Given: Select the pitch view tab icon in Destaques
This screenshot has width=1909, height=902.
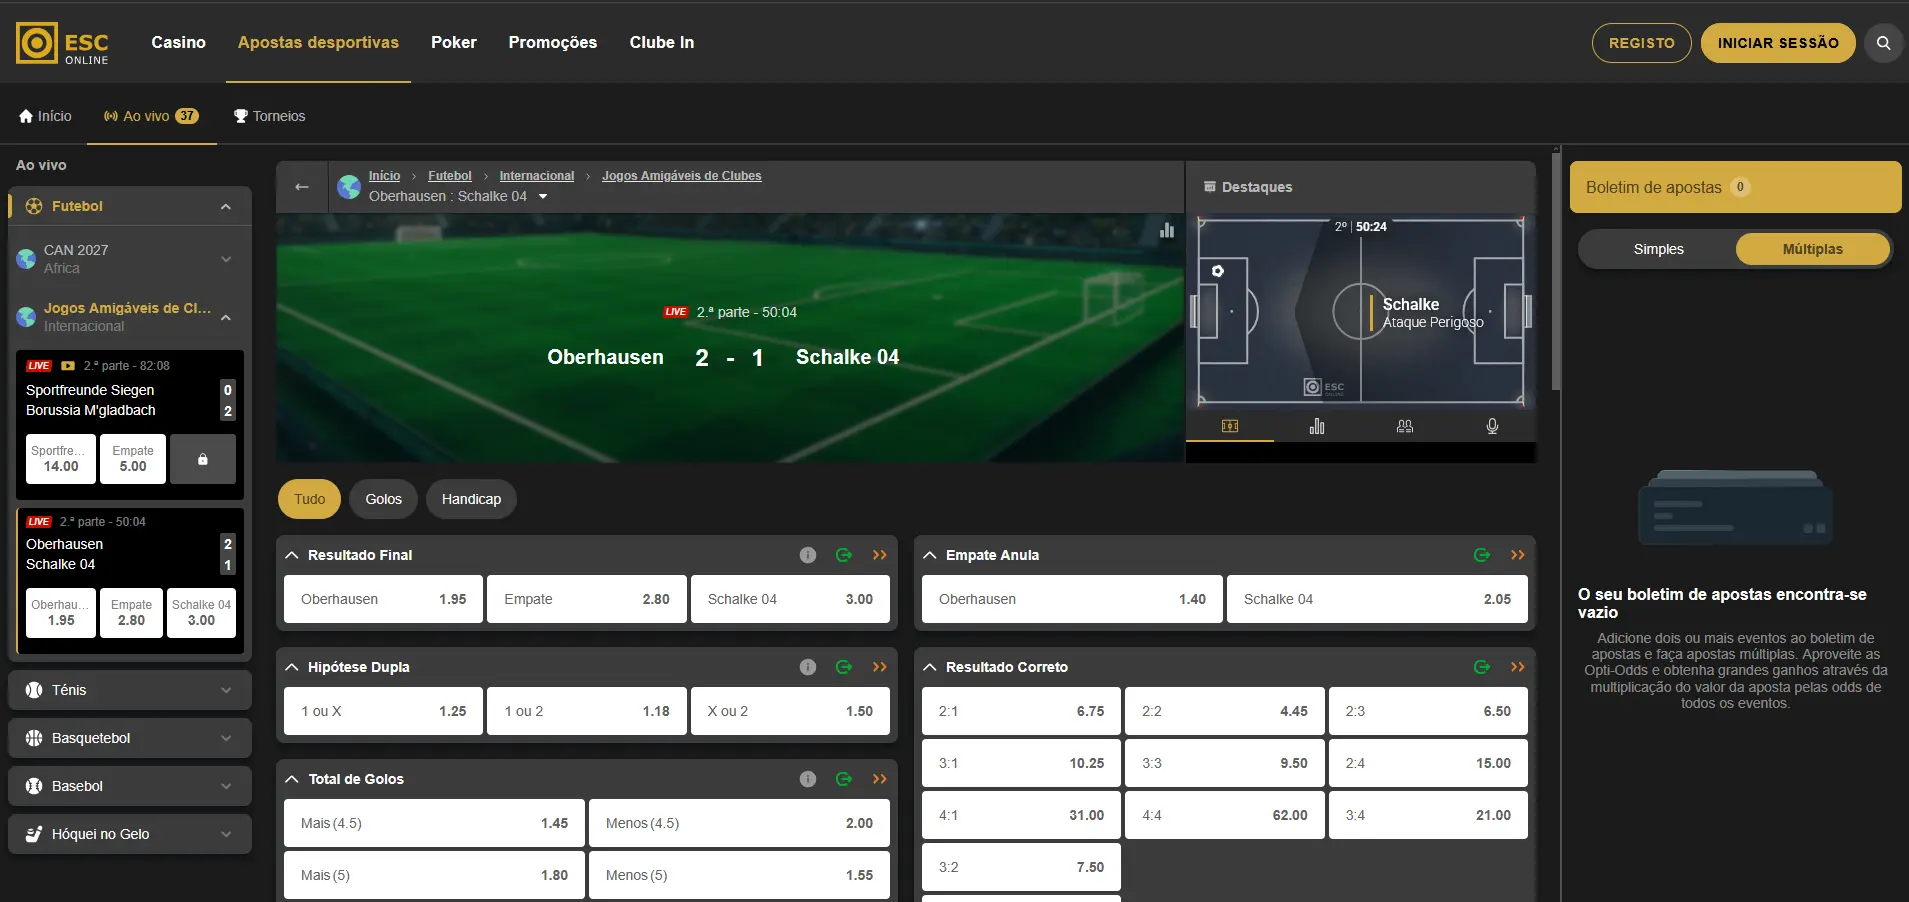Looking at the screenshot, I should (x=1230, y=426).
